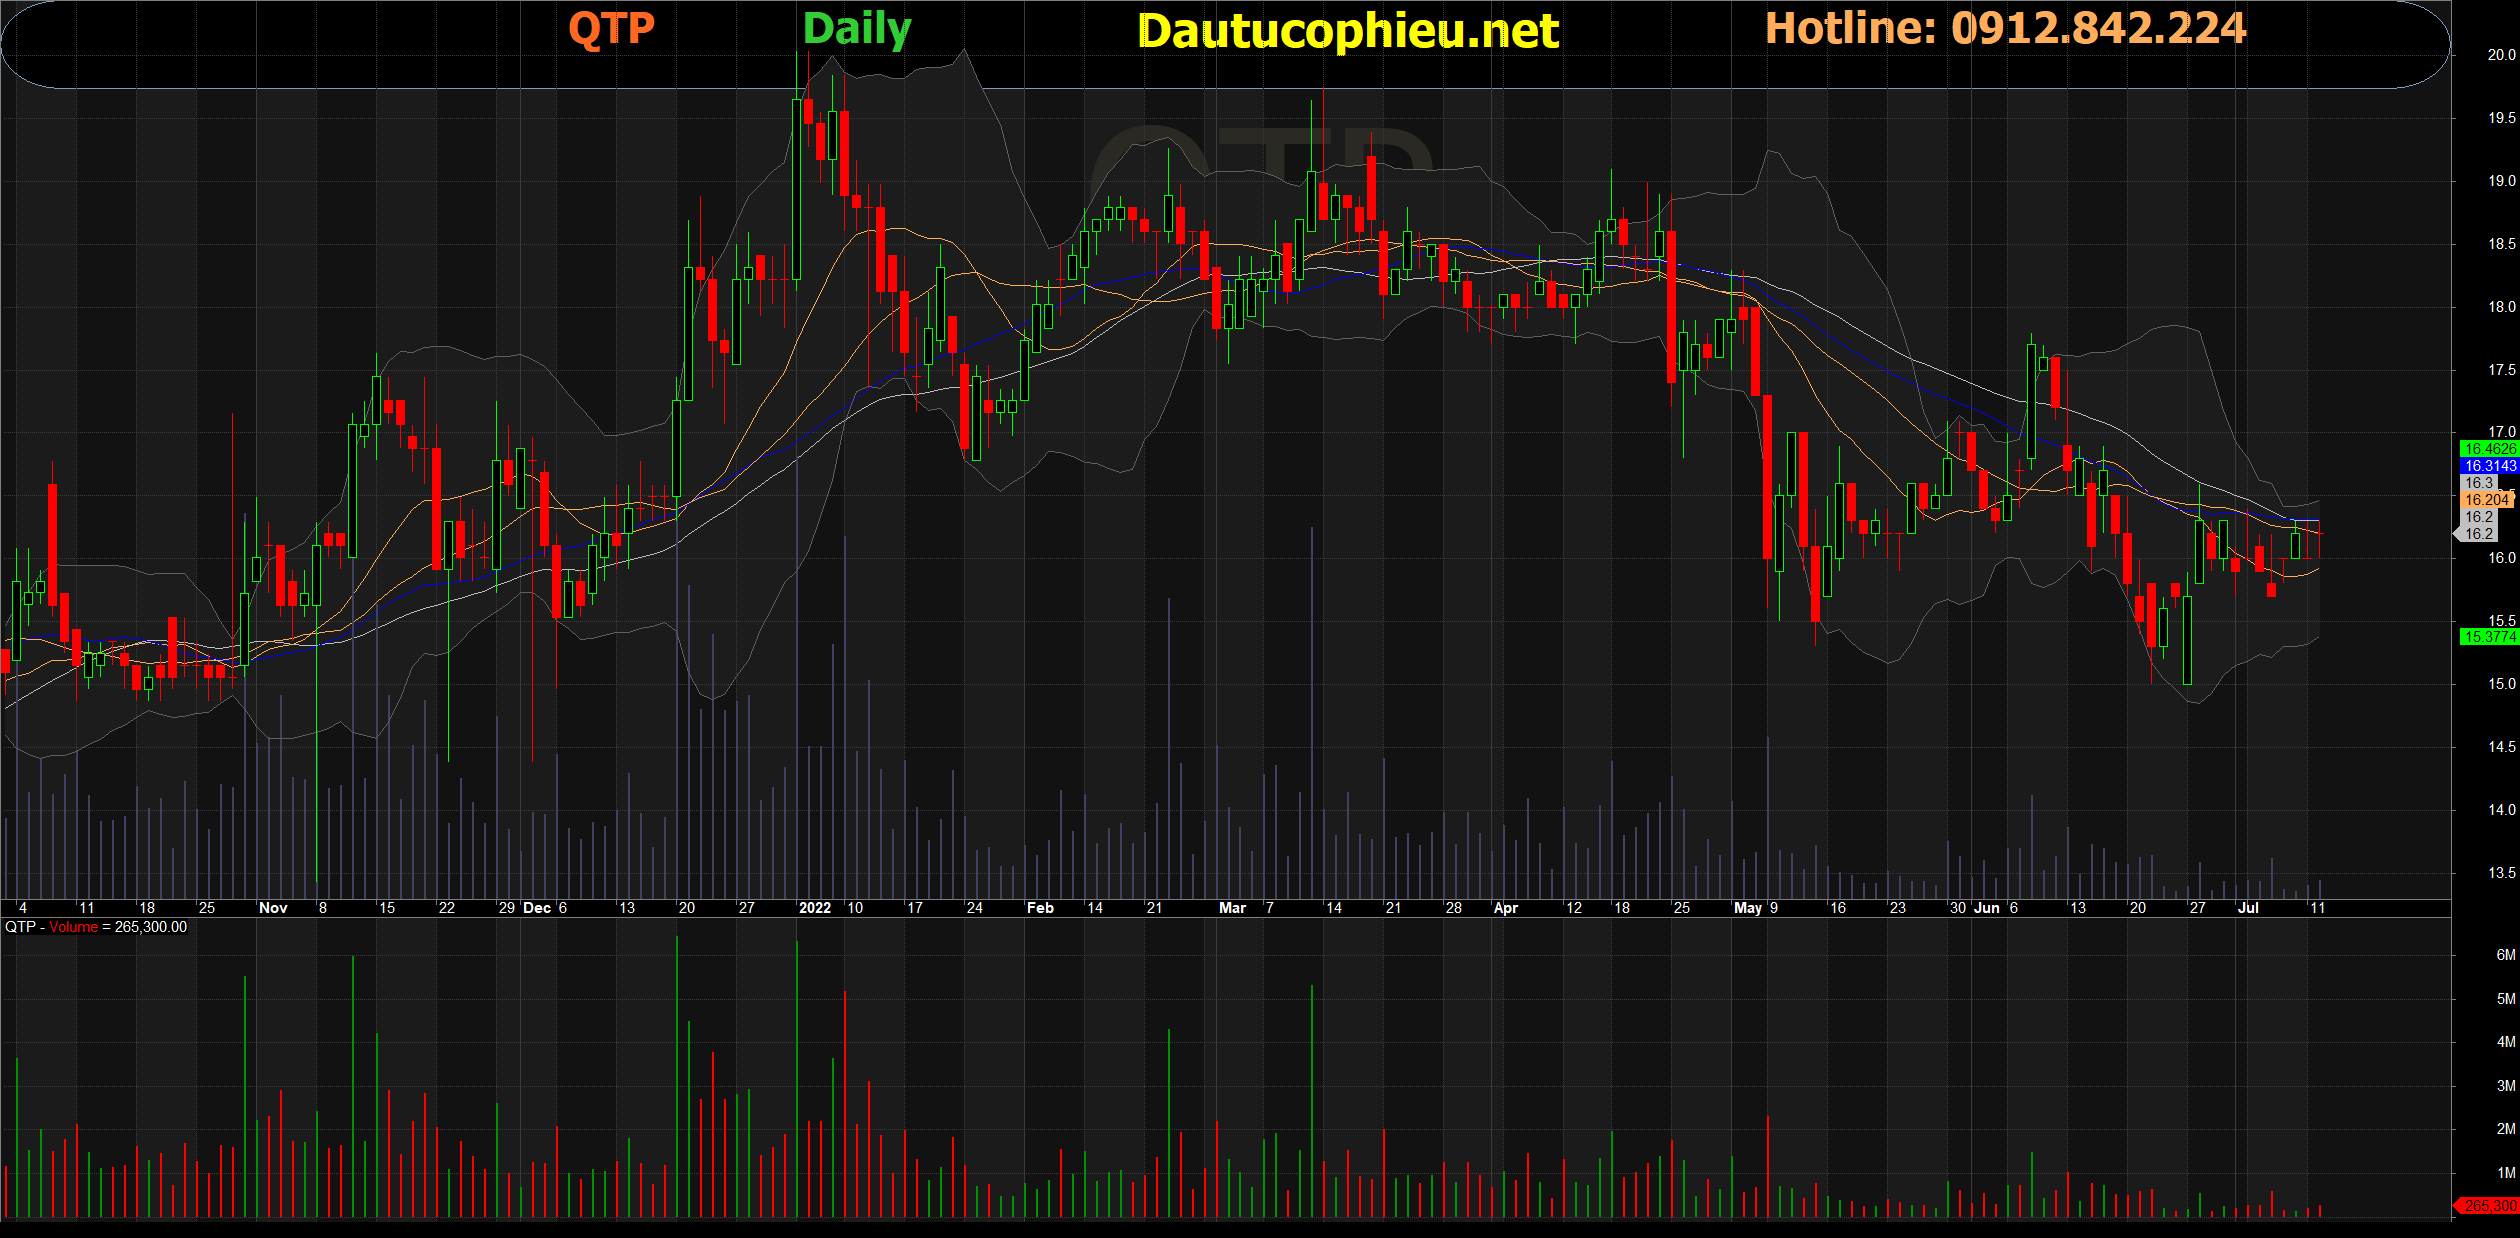Click the Dec month marker on date axis
Viewport: 2520px width, 1238px height.
point(537,908)
